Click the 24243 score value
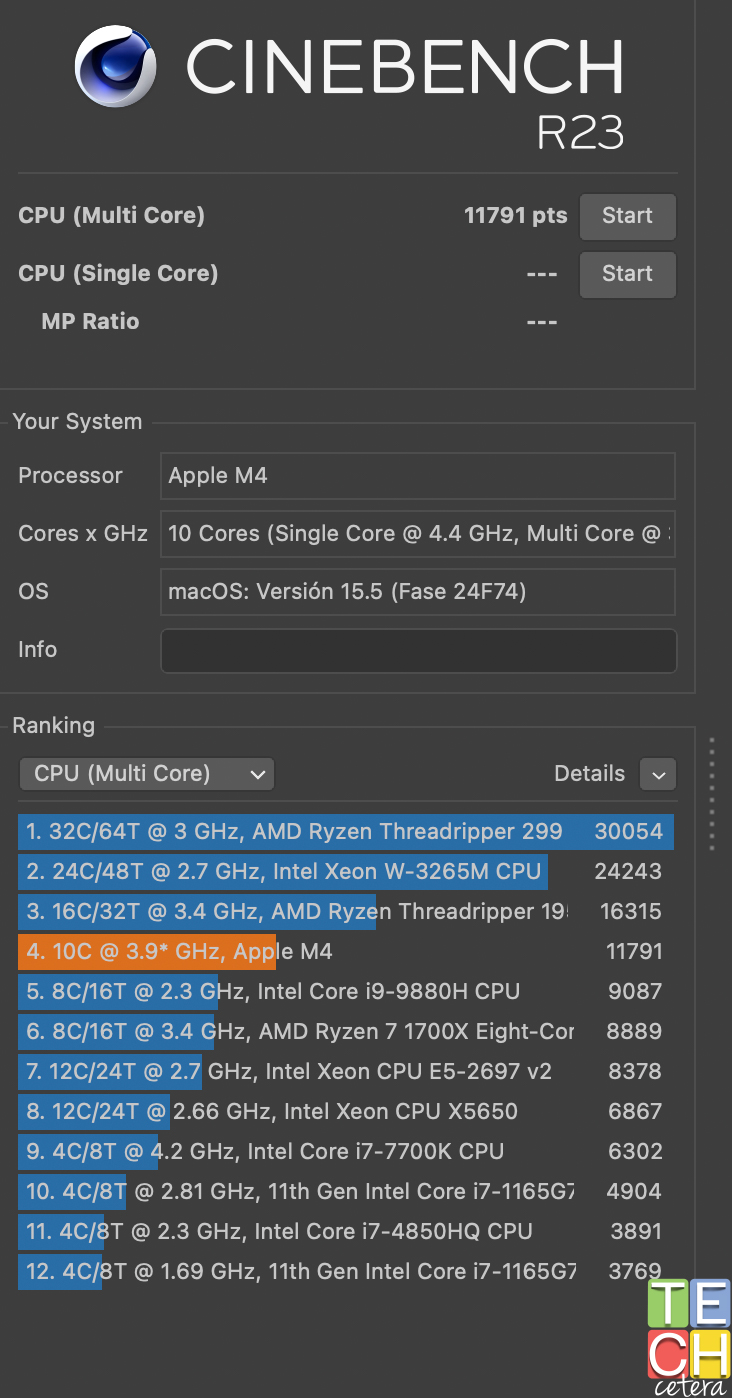 (629, 872)
